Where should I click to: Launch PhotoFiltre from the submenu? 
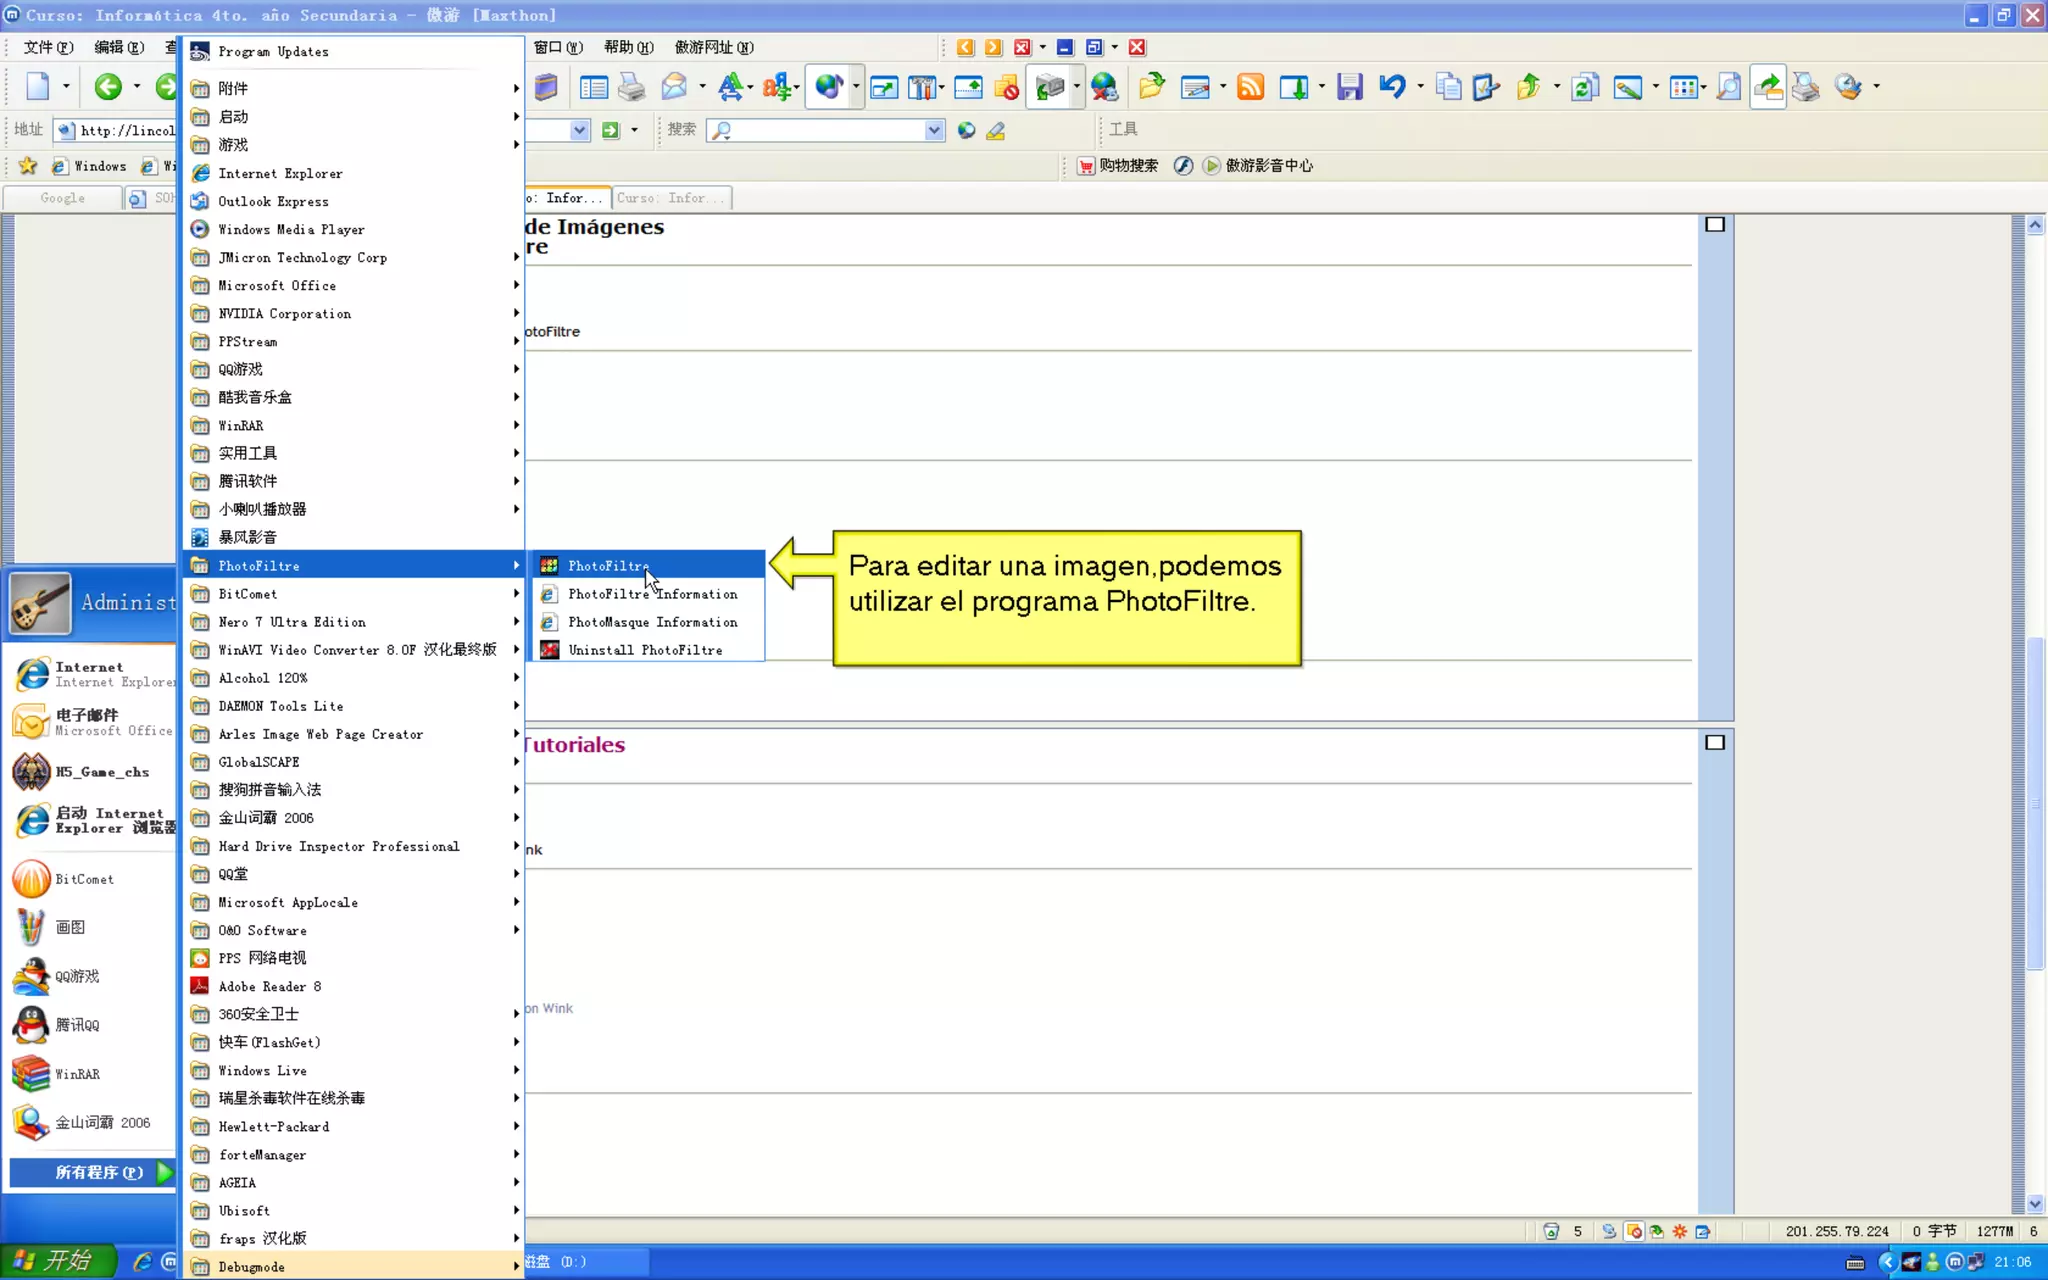[608, 566]
